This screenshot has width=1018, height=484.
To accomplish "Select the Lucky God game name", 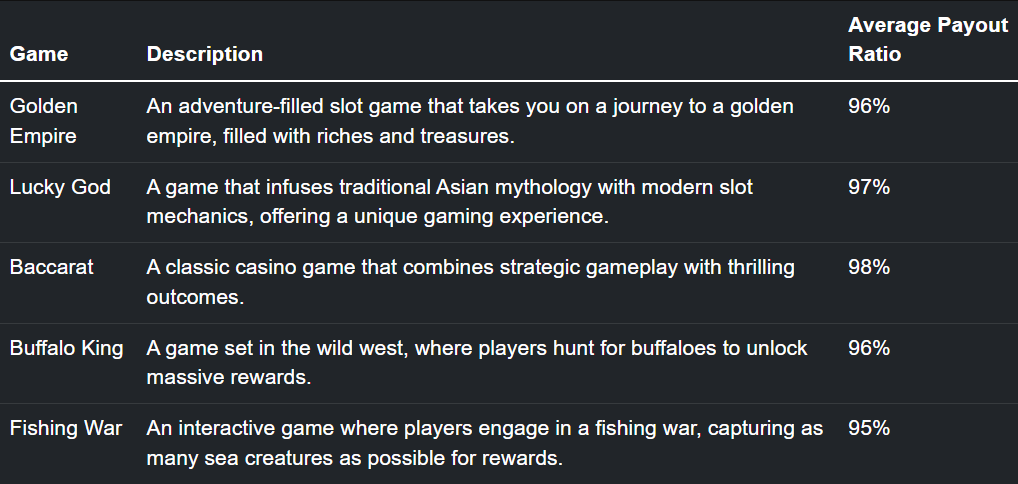I will 60,187.
